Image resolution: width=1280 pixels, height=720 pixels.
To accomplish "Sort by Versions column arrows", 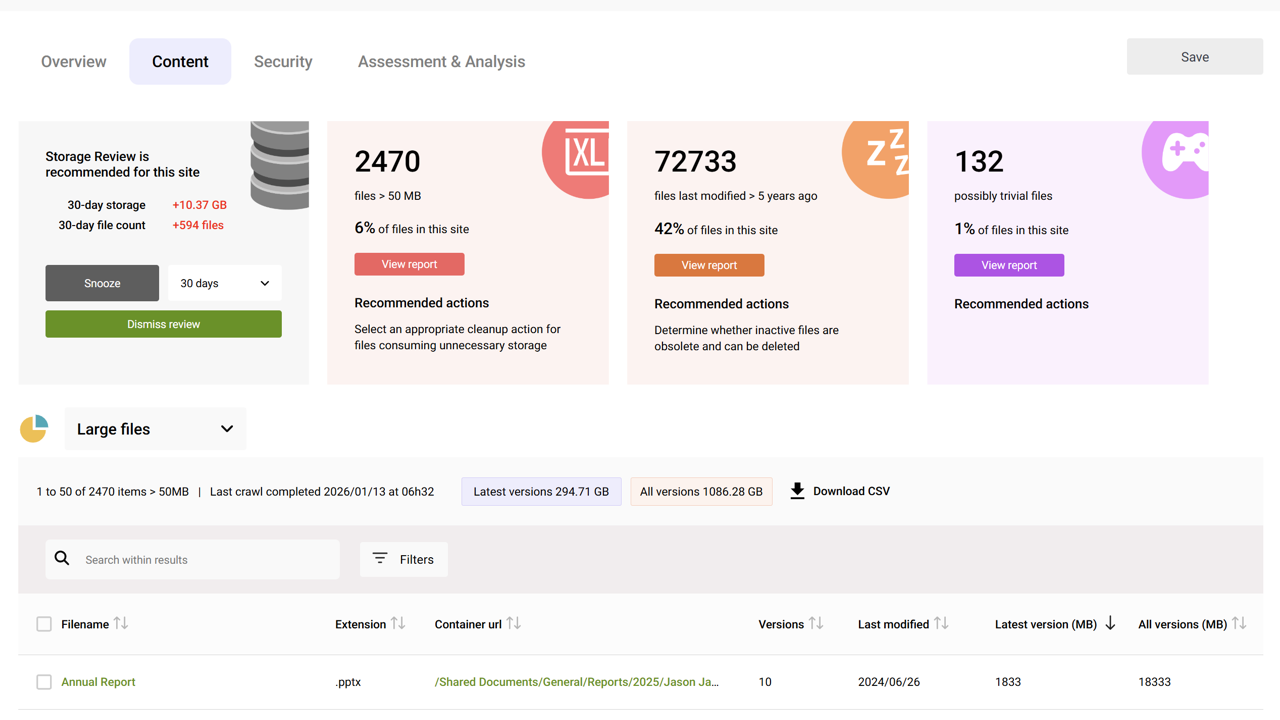I will [x=816, y=624].
